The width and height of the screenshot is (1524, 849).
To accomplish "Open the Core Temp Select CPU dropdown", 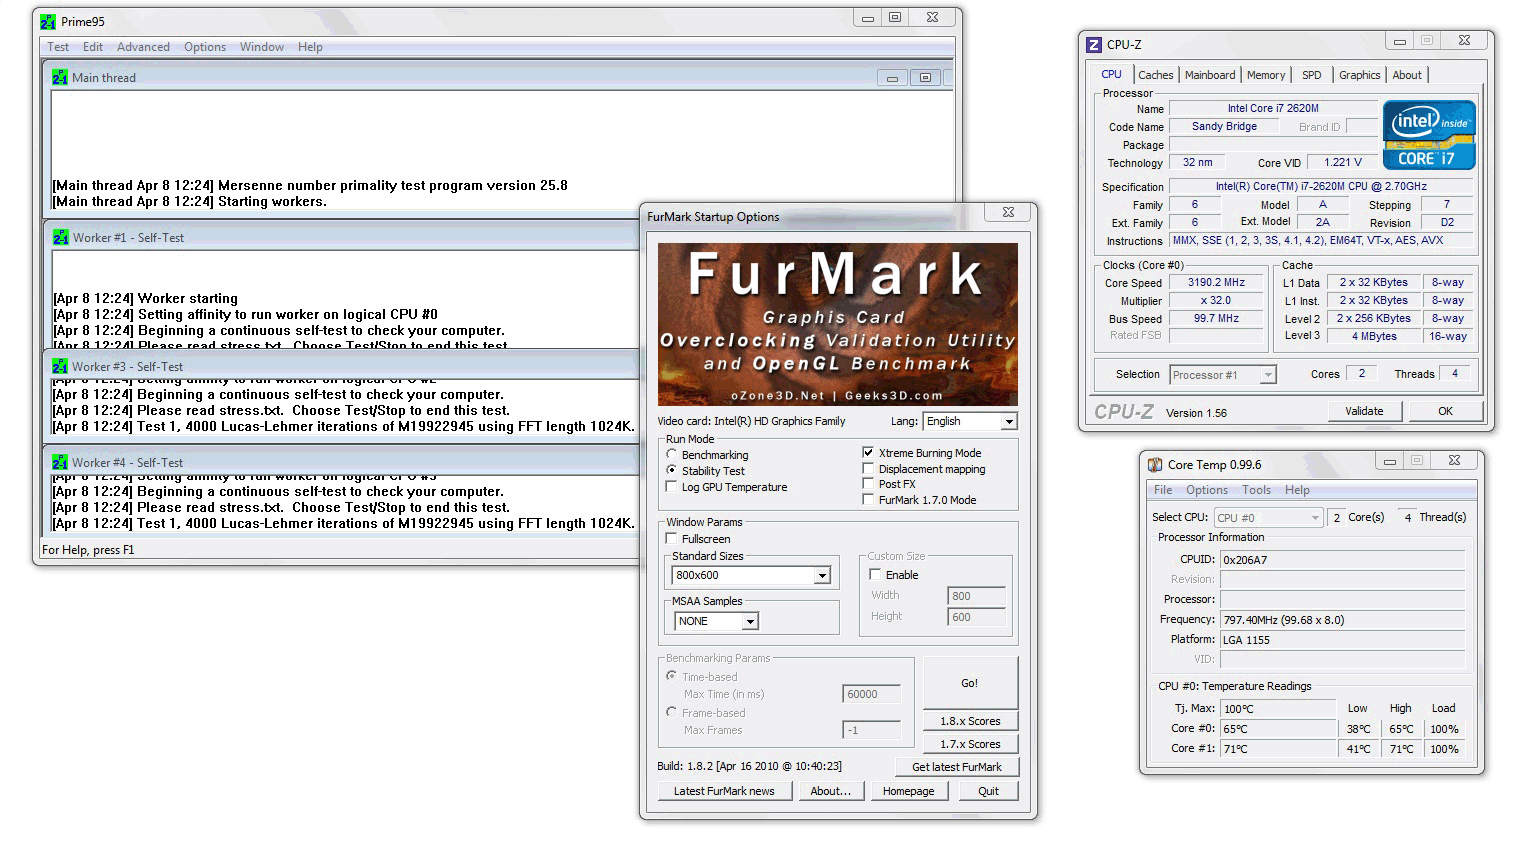I will [1316, 517].
